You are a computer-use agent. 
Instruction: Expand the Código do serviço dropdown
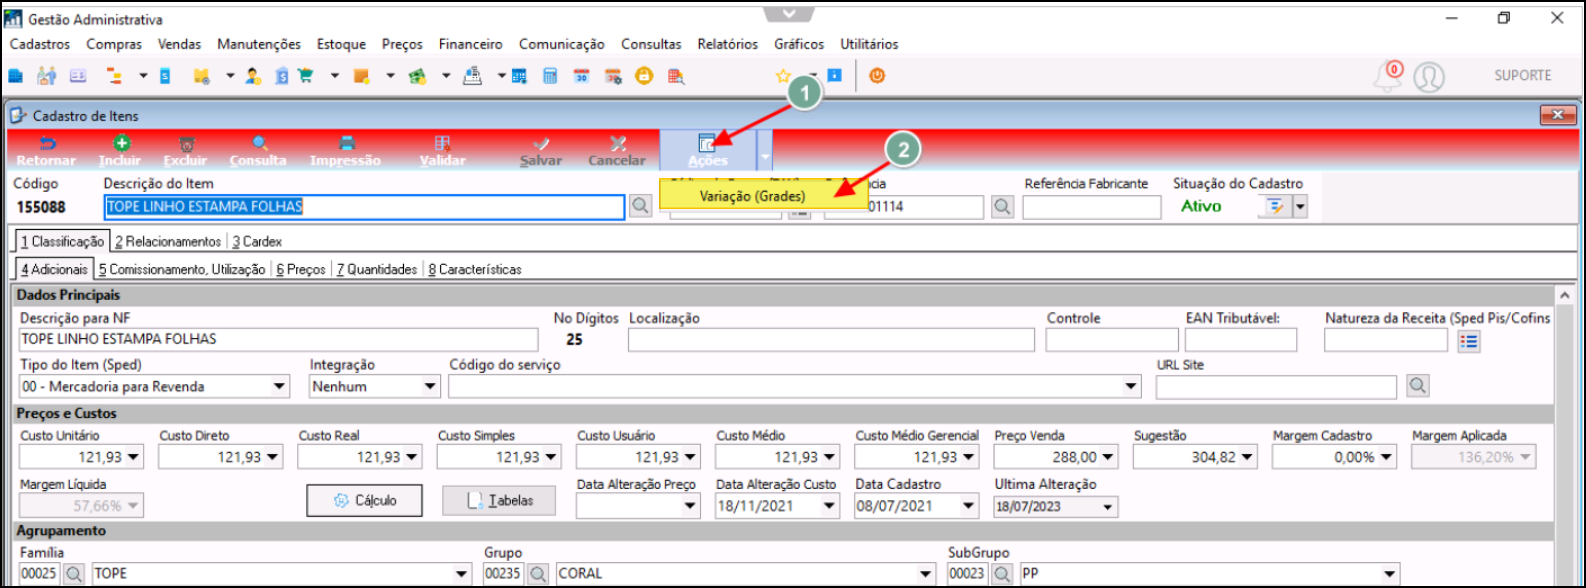tap(1131, 387)
